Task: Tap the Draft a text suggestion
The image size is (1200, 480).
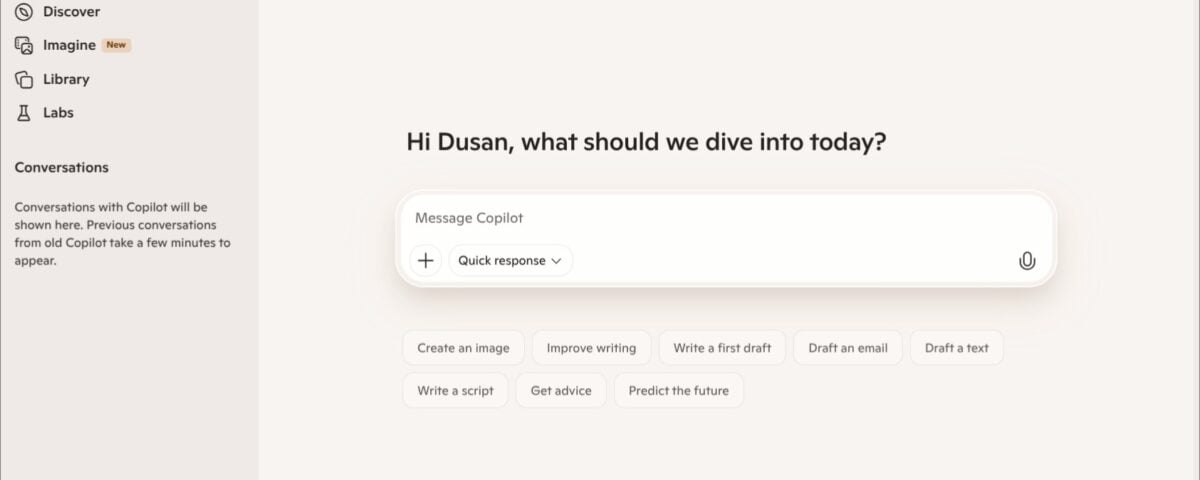Action: pyautogui.click(x=956, y=348)
